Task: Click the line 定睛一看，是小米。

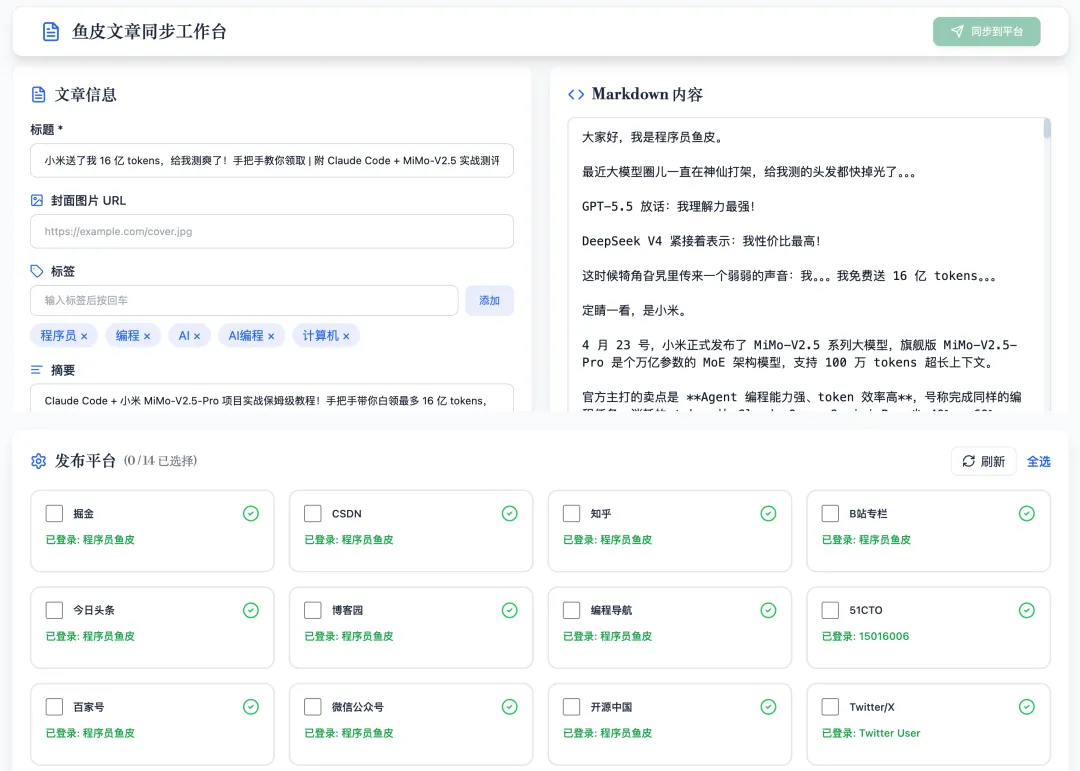Action: [636, 310]
